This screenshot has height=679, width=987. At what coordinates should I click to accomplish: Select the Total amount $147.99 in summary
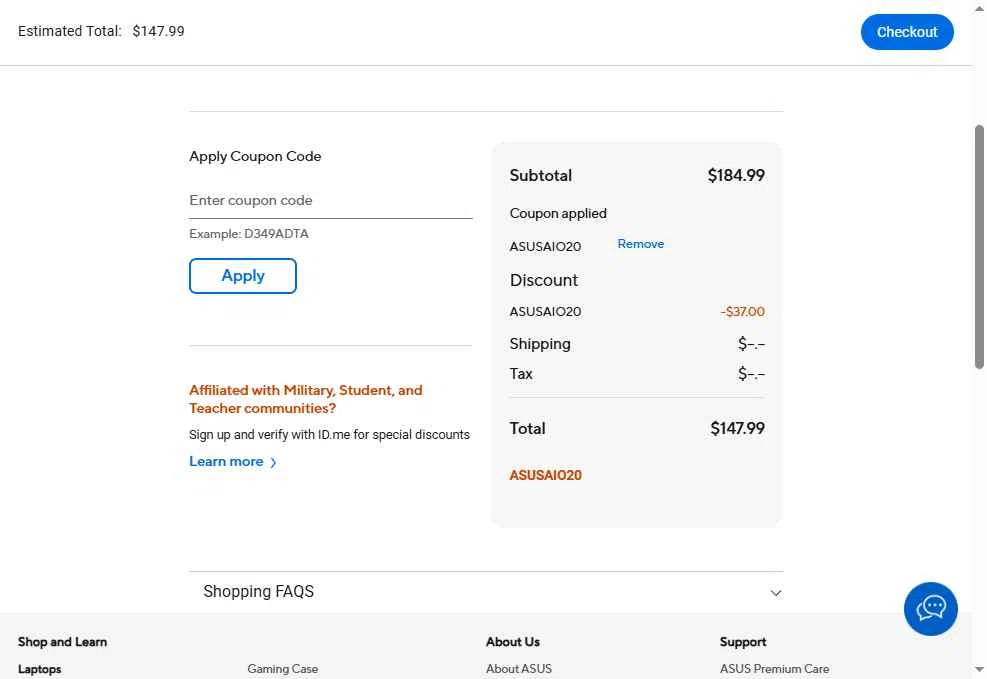pyautogui.click(x=737, y=429)
